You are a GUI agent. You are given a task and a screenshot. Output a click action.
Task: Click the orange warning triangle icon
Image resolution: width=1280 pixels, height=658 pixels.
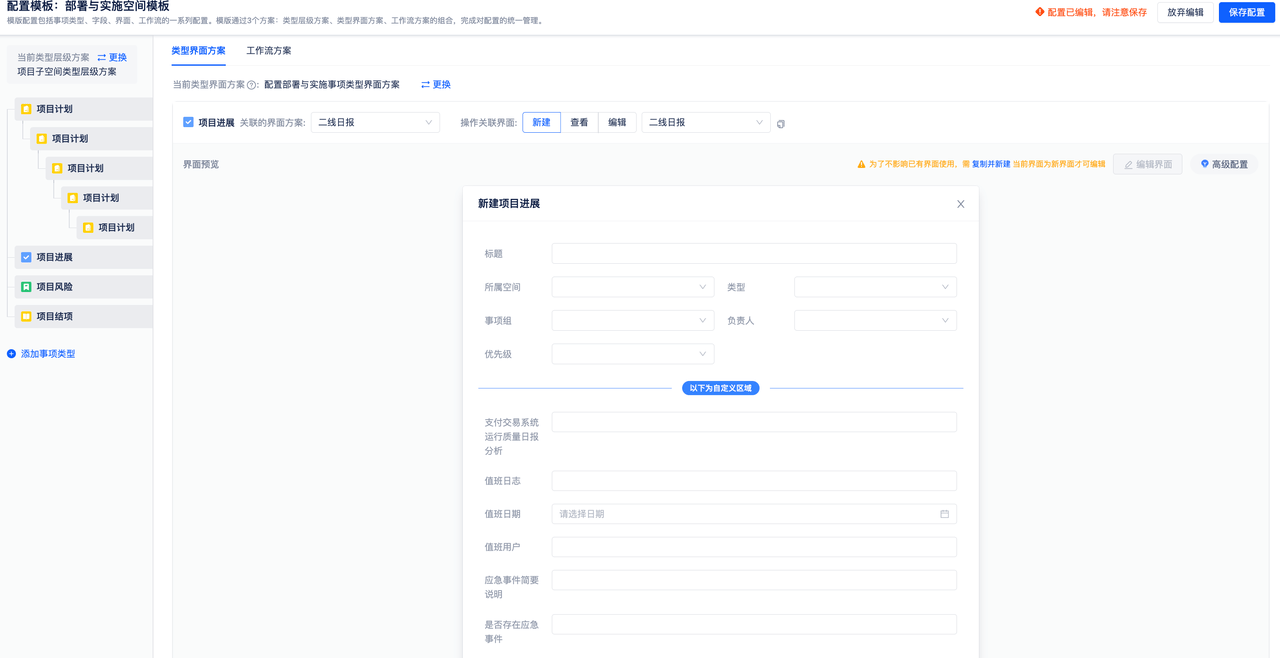[861, 164]
